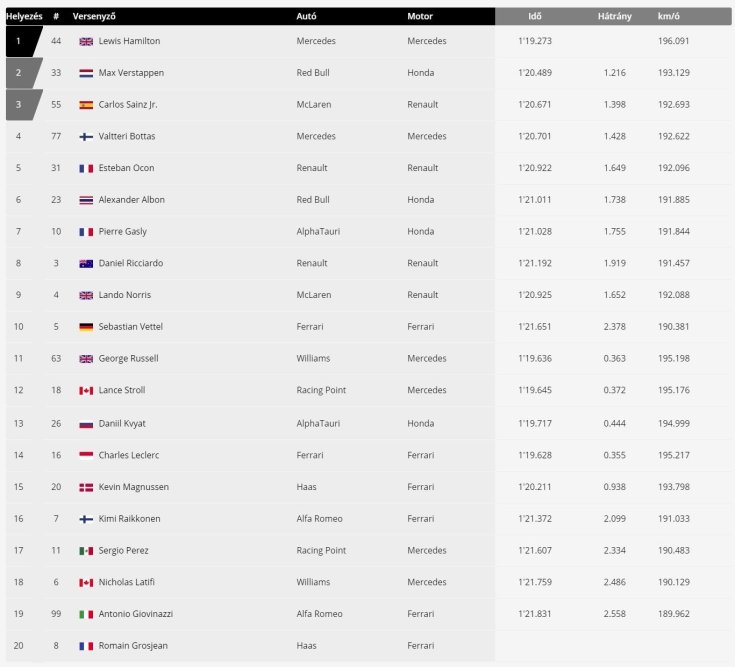Click the Thai flag next to Alexander Albon
Screen dimensions: 735x667
pyautogui.click(x=86, y=200)
